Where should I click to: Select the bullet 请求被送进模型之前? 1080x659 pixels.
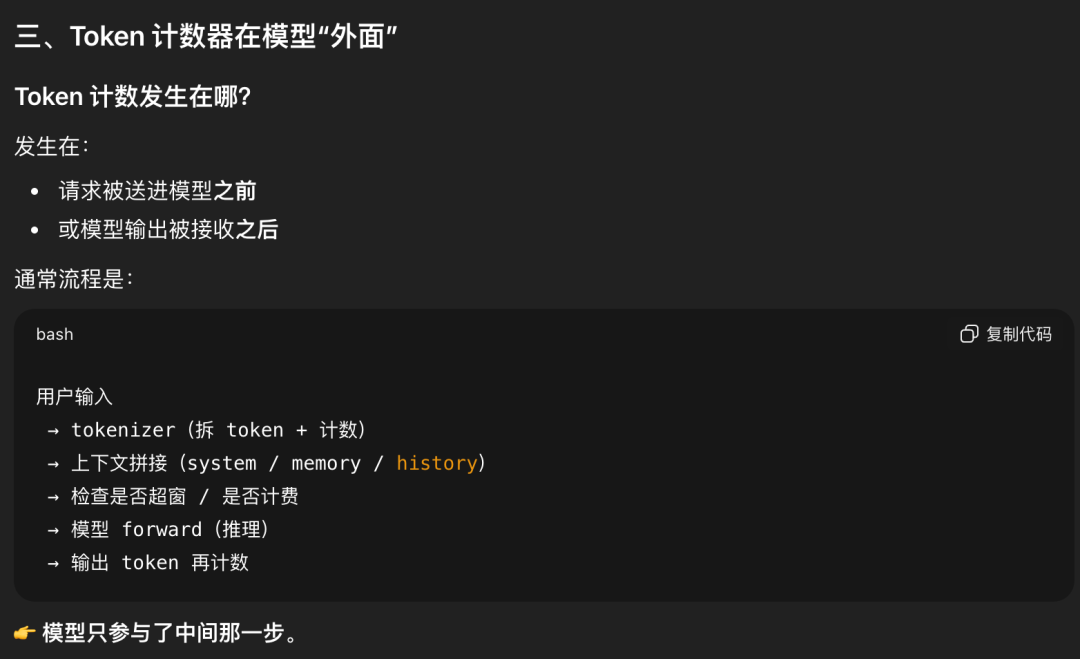point(157,190)
